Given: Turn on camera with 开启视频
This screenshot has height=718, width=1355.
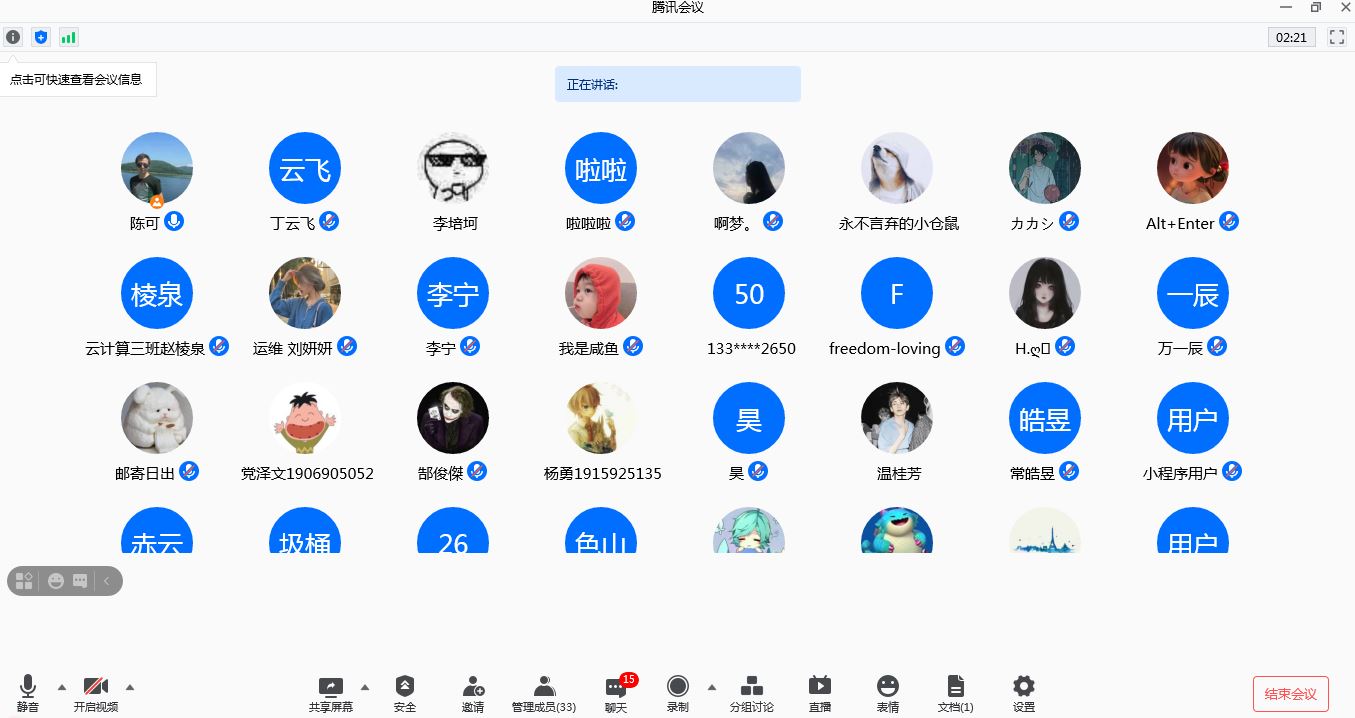Looking at the screenshot, I should pyautogui.click(x=96, y=693).
